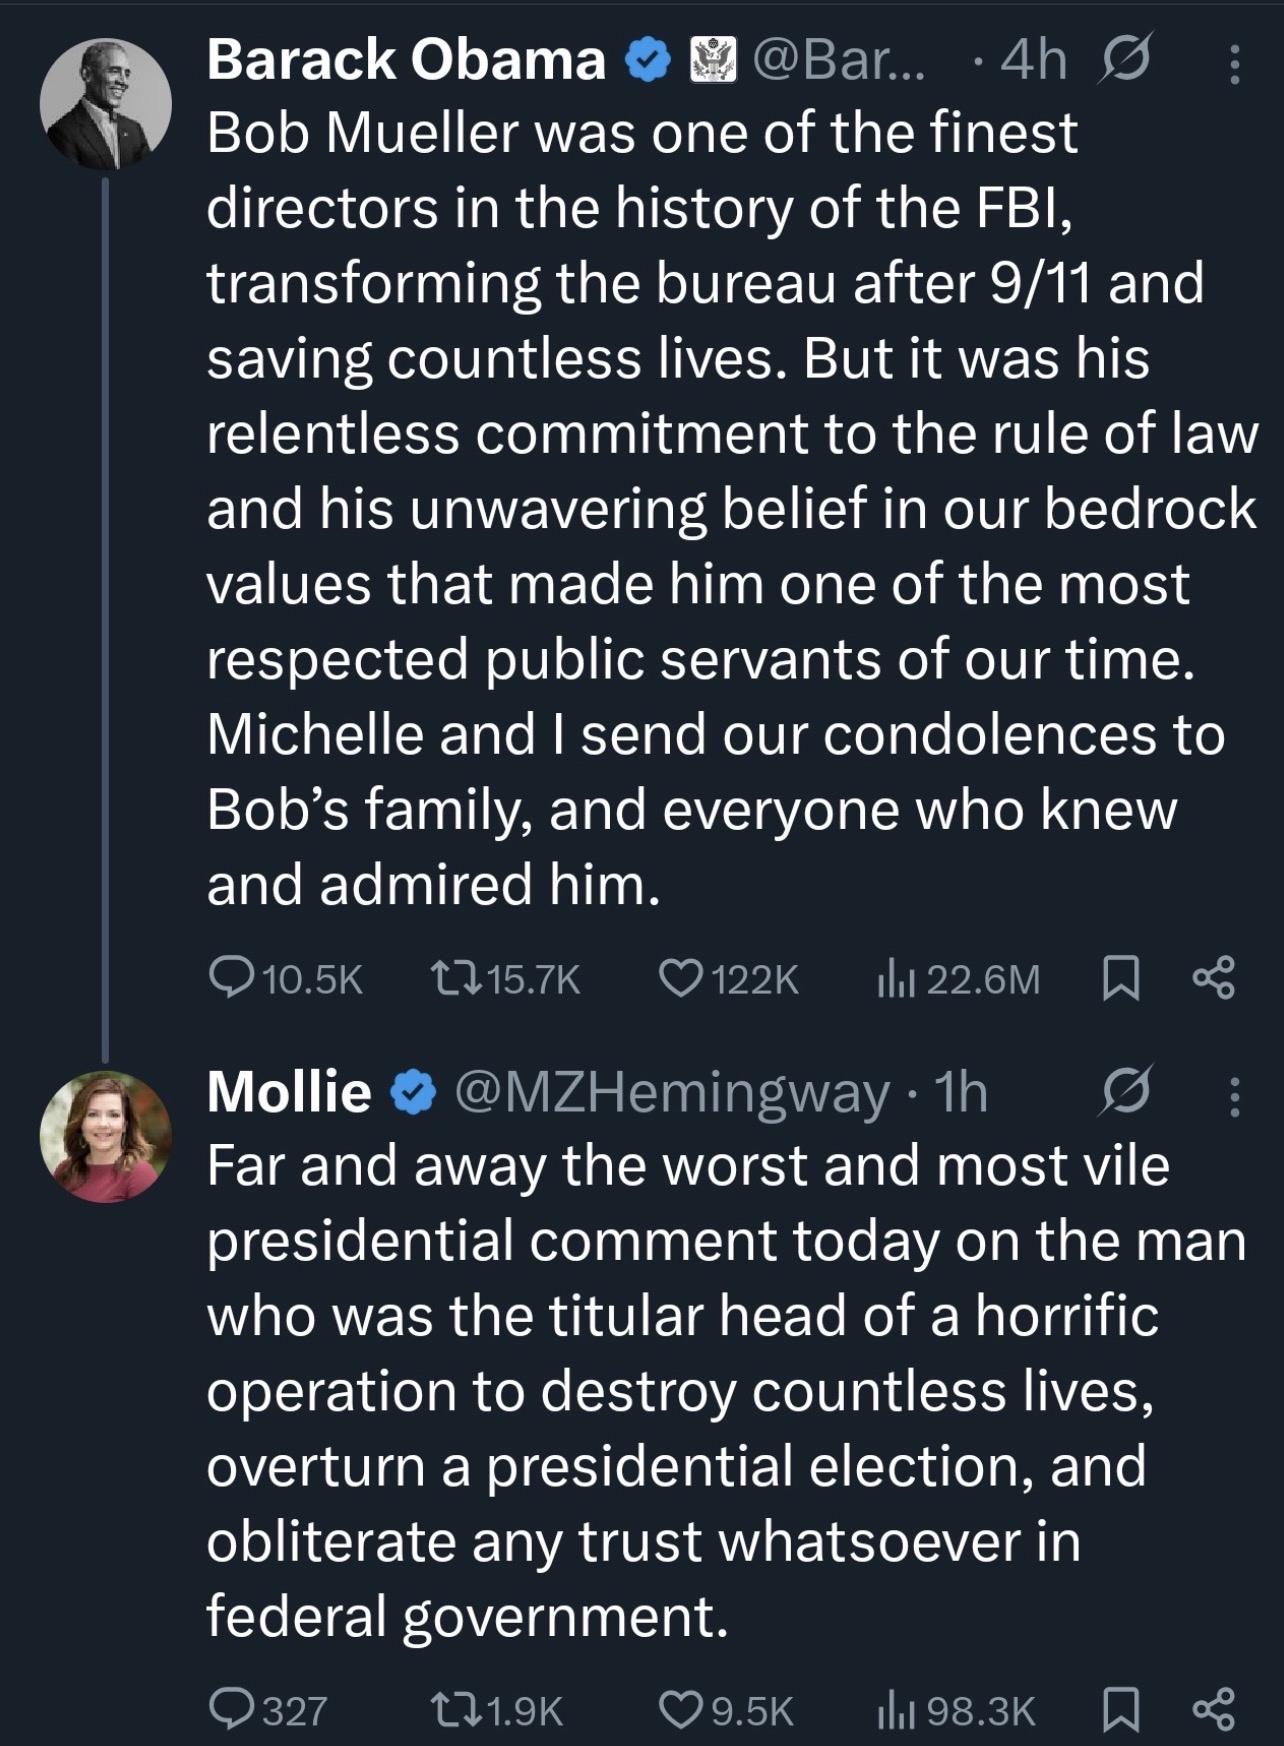This screenshot has width=1284, height=1746.
Task: Reply to Barack Obama's tweet
Action: [230, 978]
